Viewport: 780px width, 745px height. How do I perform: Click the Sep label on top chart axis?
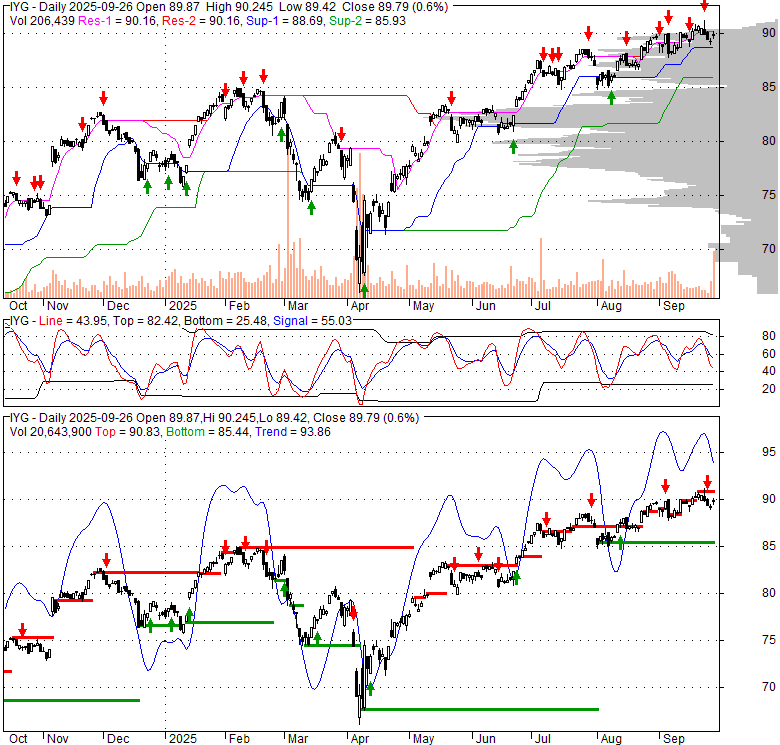pyautogui.click(x=674, y=306)
